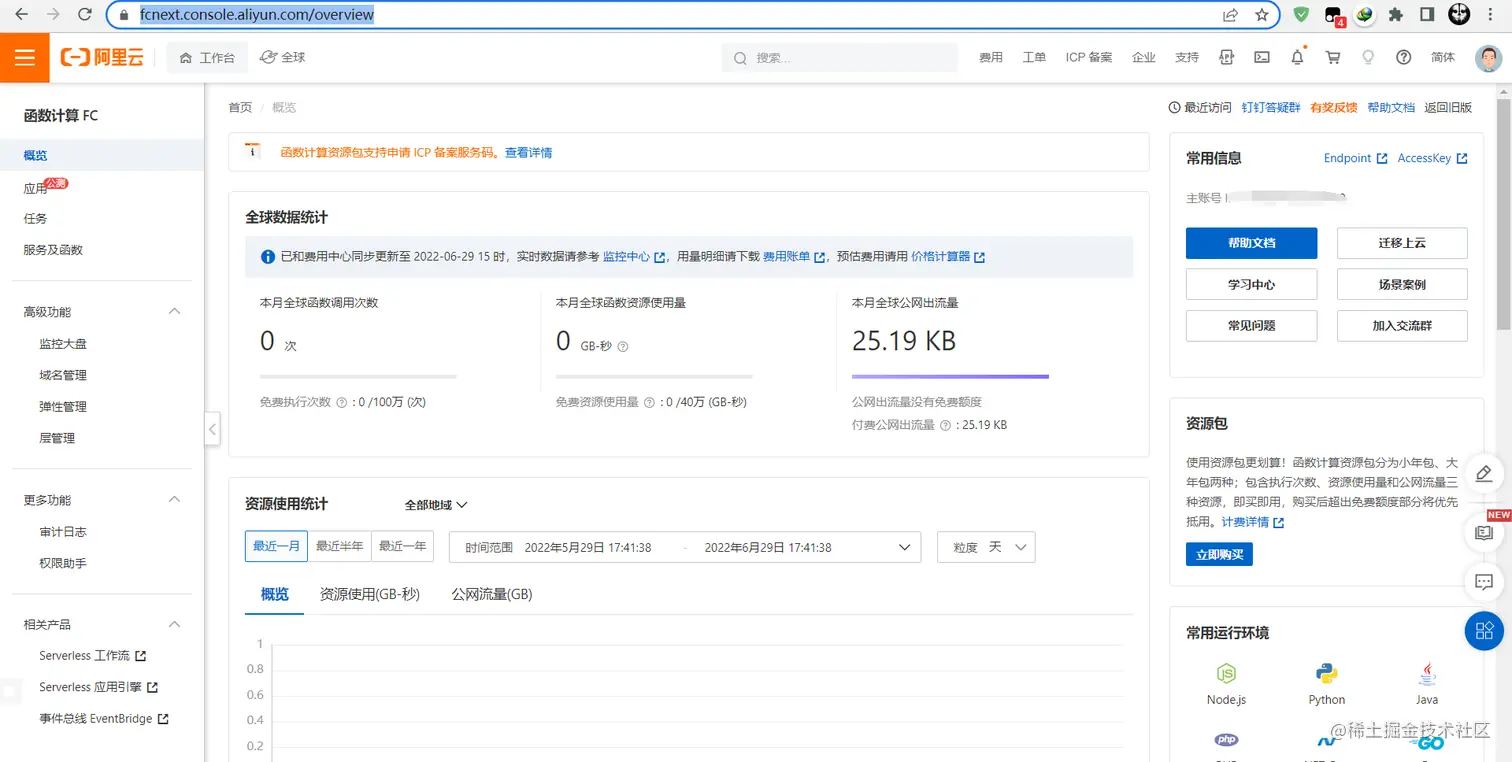Click the blue apps grid icon at right edge
This screenshot has width=1512, height=762.
pyautogui.click(x=1484, y=631)
